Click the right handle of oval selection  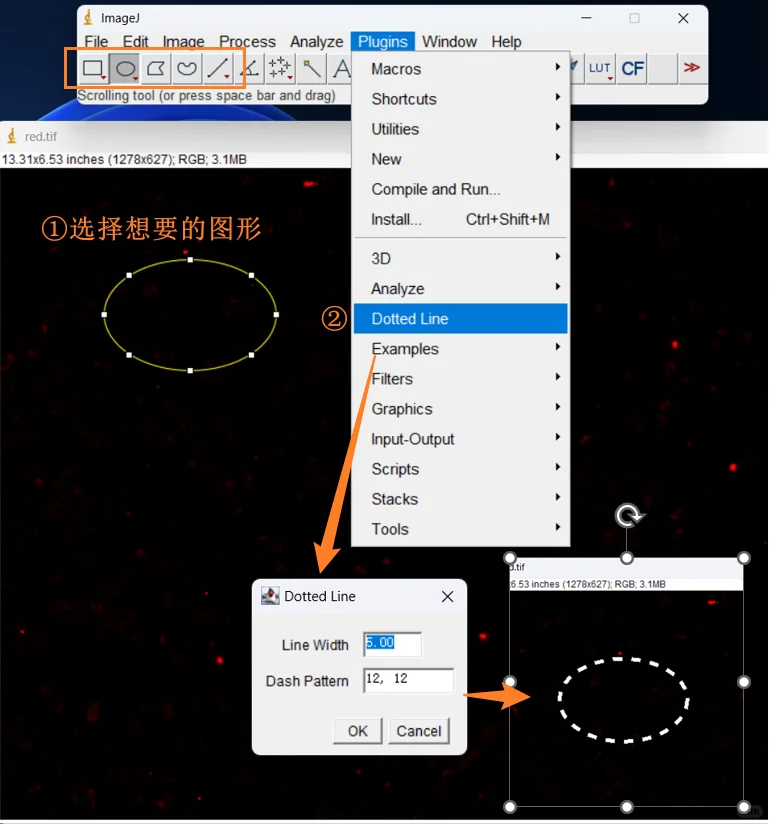(276, 315)
